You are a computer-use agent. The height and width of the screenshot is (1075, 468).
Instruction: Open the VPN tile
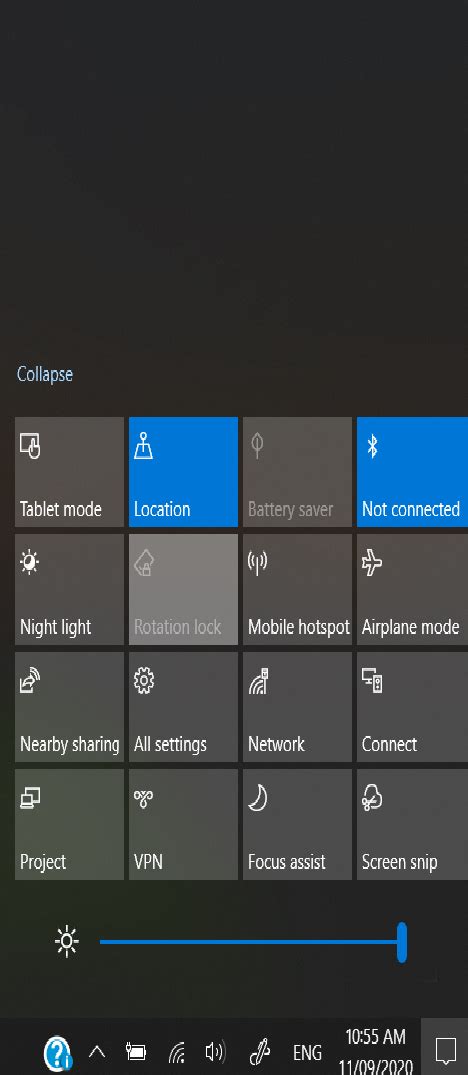pyautogui.click(x=184, y=824)
